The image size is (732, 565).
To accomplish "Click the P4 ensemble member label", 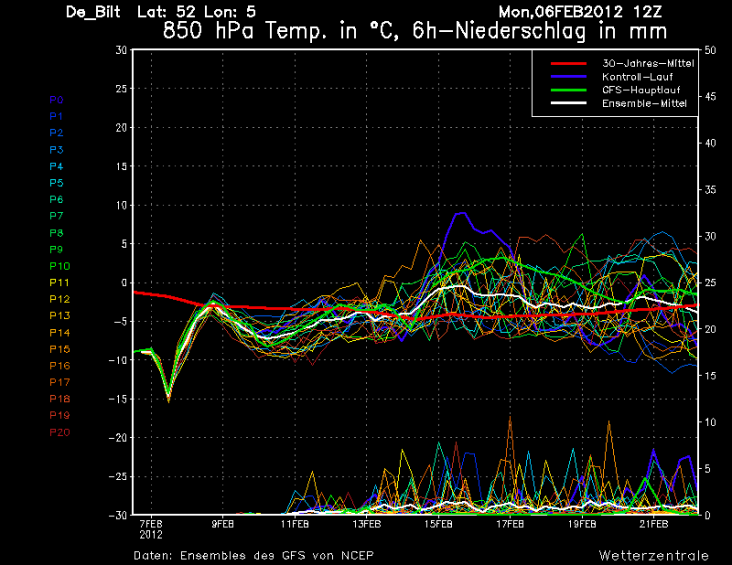I will [56, 166].
